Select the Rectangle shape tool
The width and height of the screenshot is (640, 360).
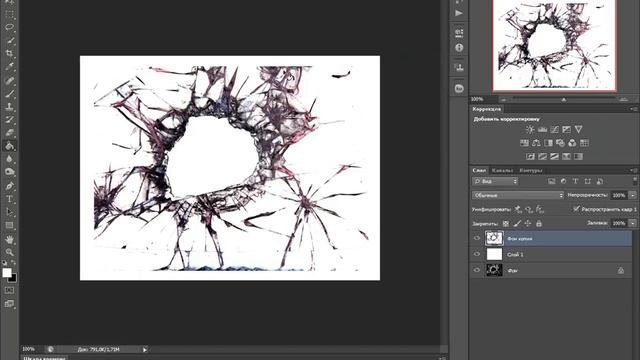[9, 225]
